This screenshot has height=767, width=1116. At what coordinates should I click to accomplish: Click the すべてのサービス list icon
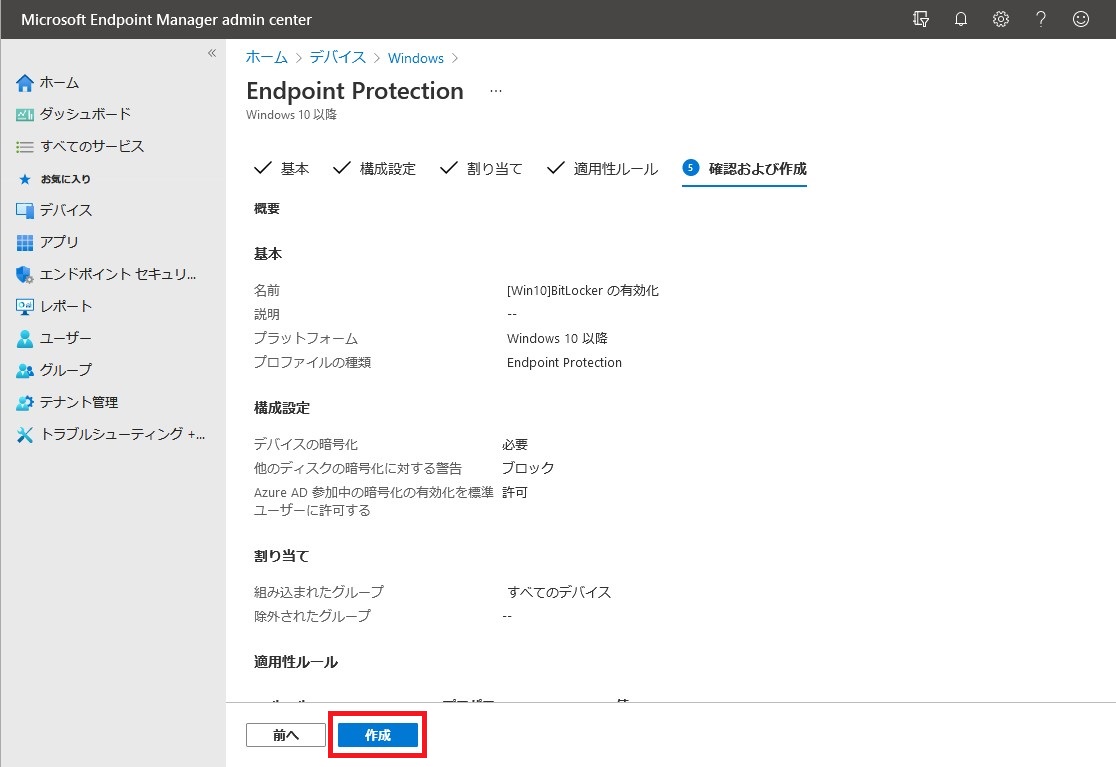point(25,147)
